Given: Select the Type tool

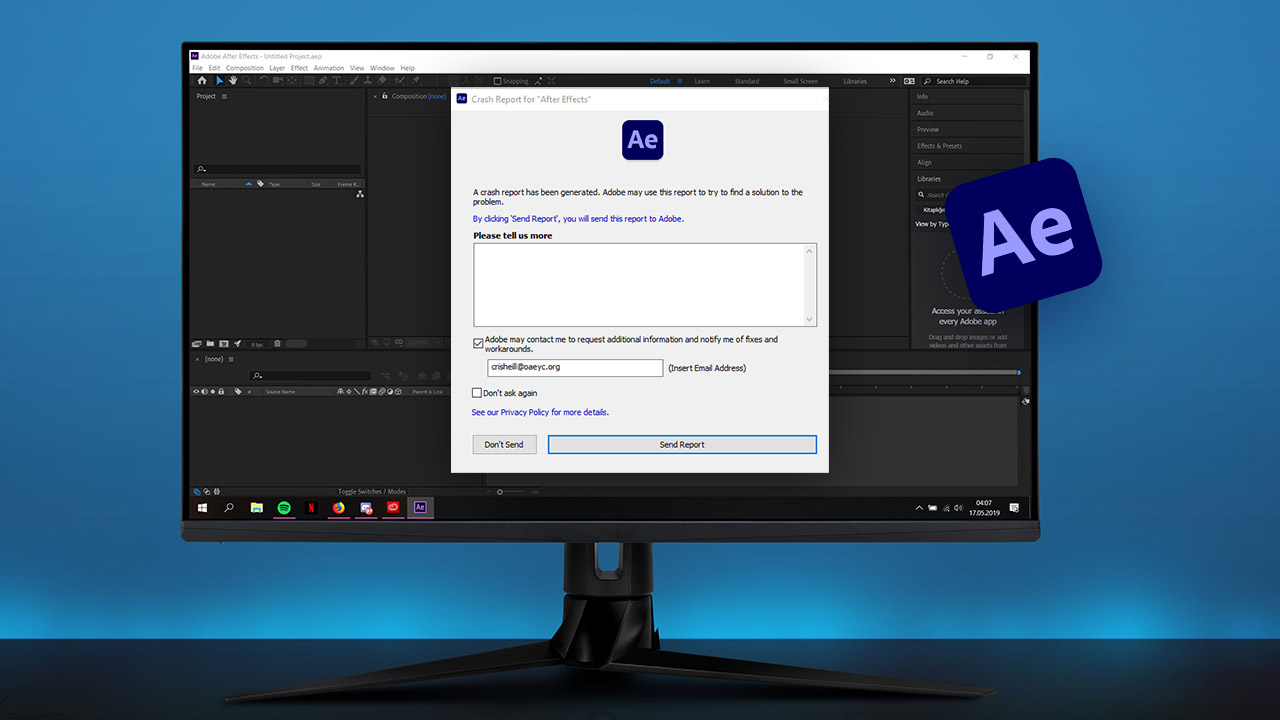Looking at the screenshot, I should 337,80.
